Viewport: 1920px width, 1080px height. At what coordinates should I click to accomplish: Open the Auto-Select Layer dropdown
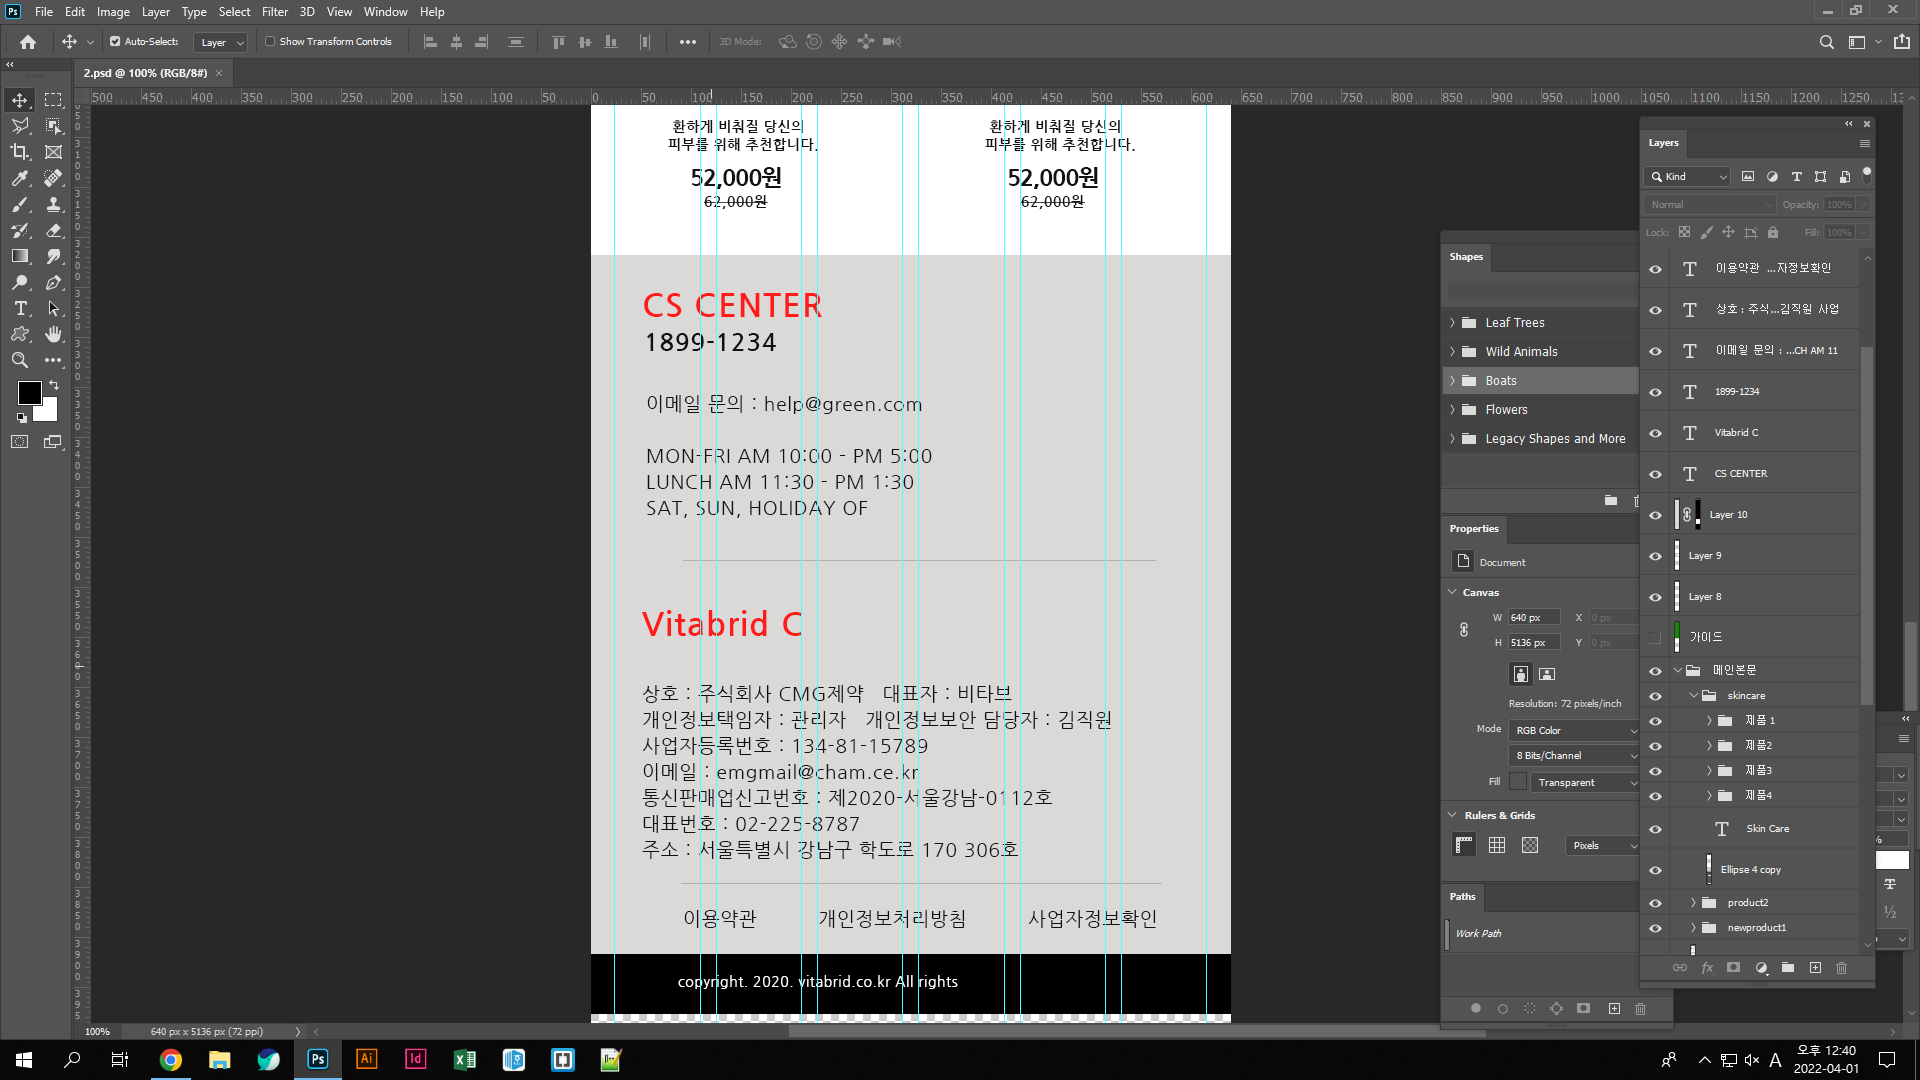pos(221,42)
